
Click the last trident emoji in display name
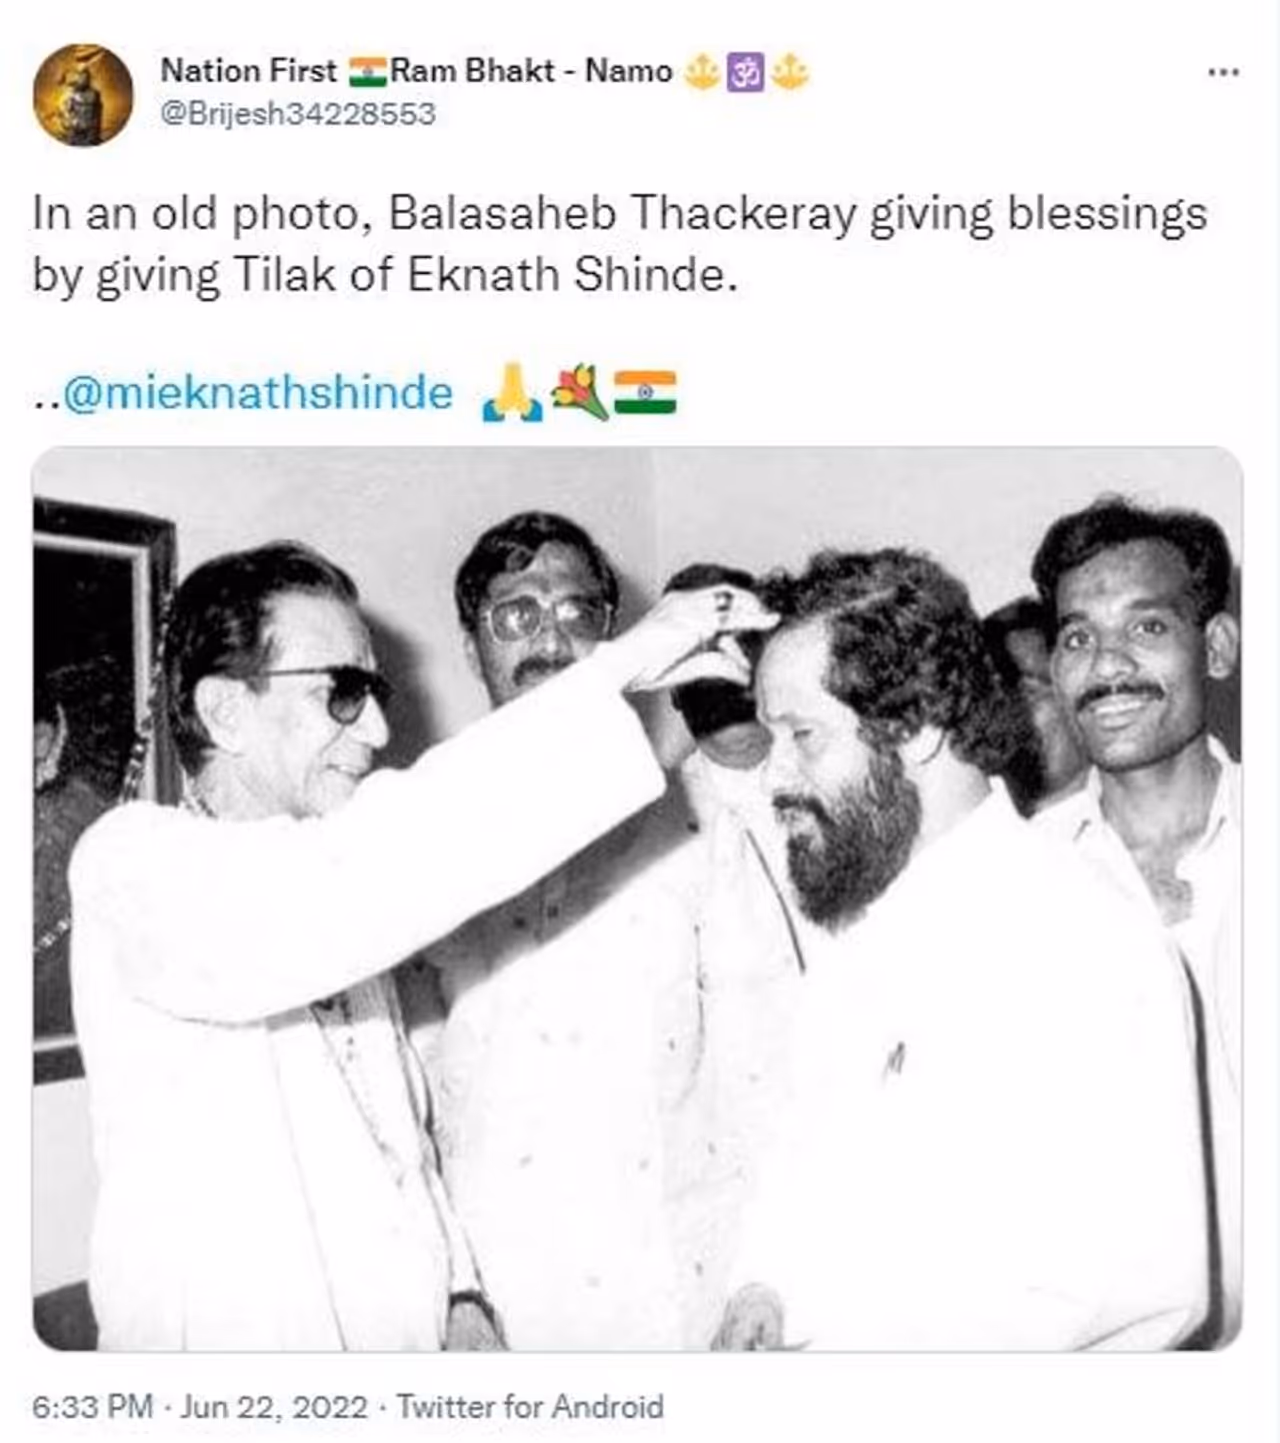791,72
